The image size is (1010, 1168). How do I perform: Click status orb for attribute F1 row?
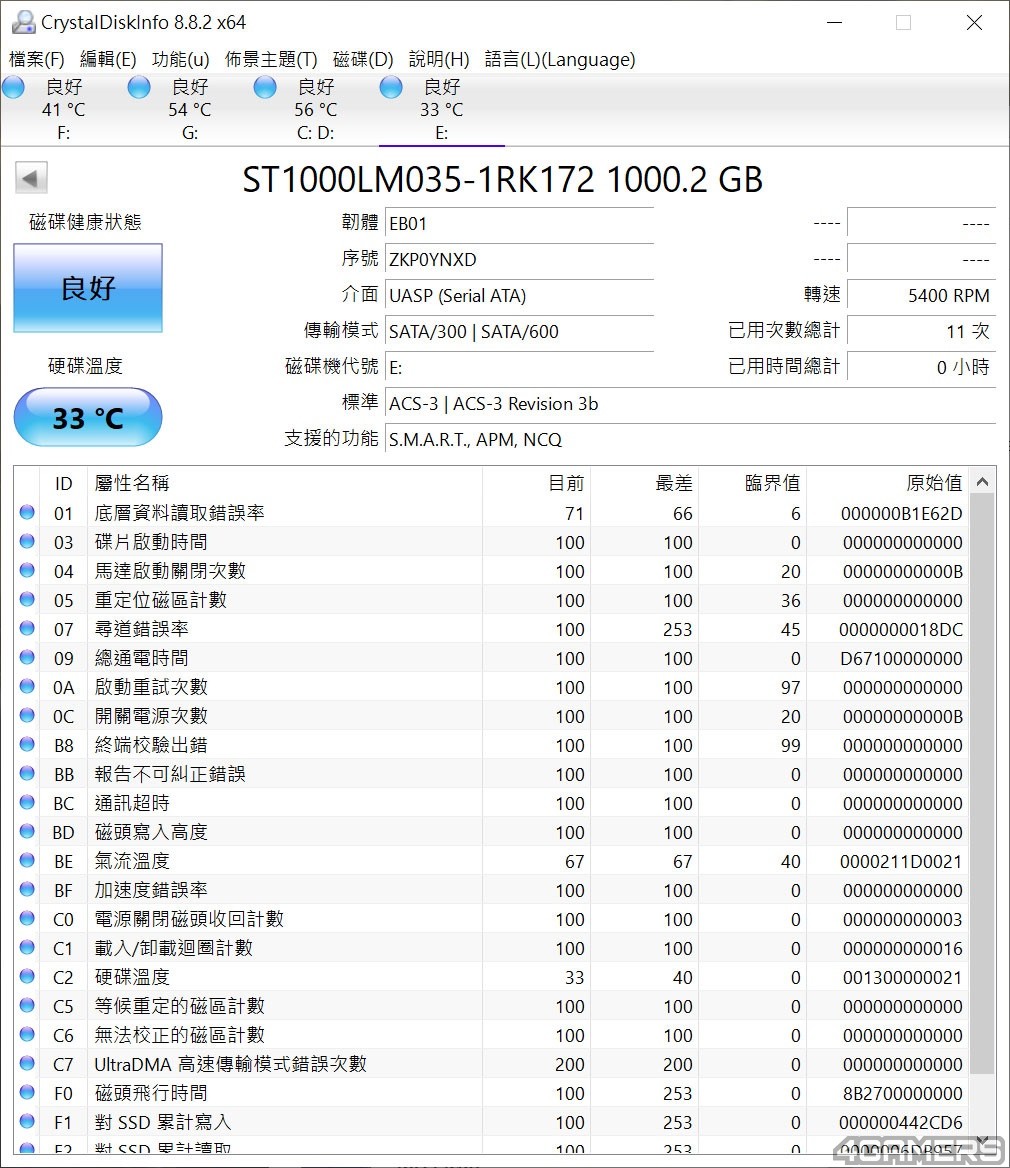[x=27, y=1122]
